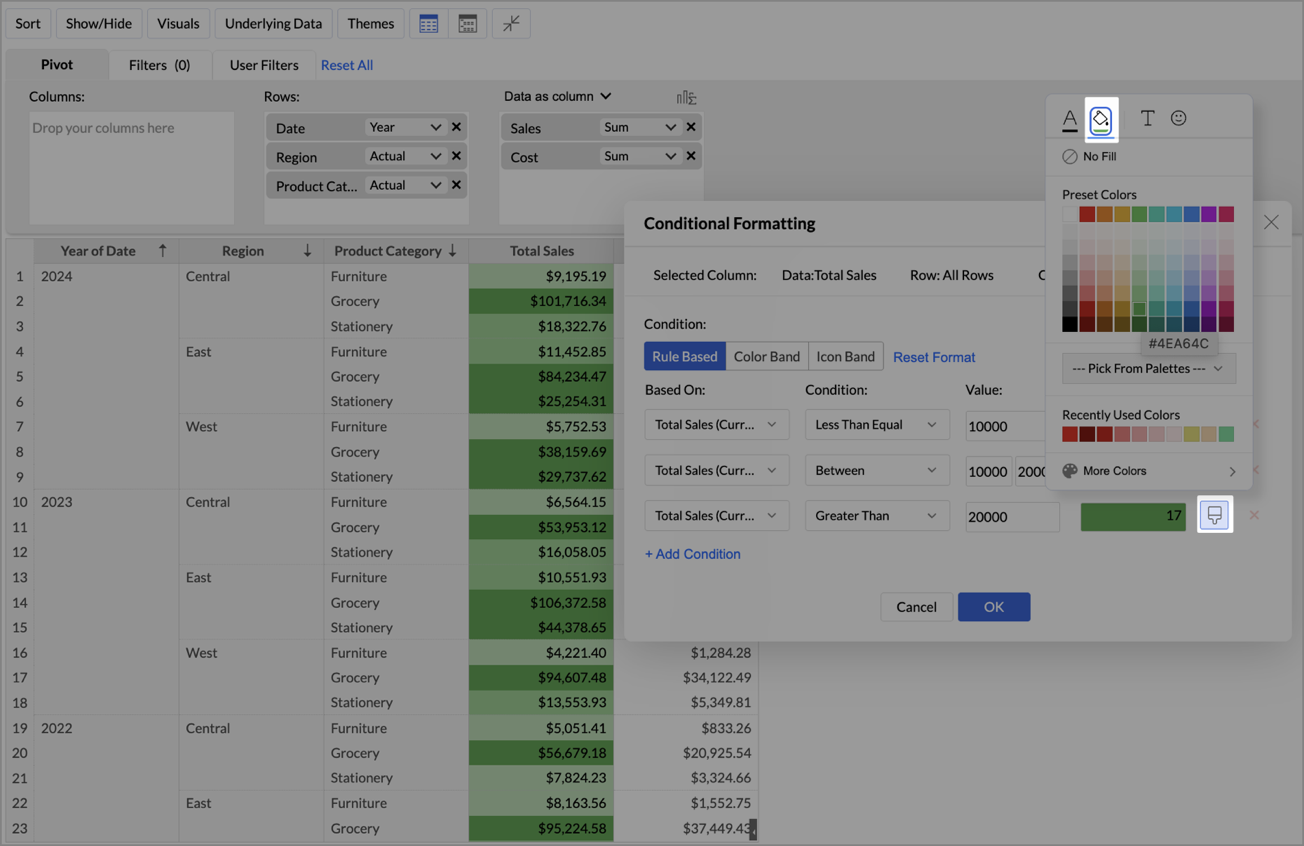The image size is (1304, 846).
Task: Click the format paintbrush icon beside green preview
Action: click(x=1214, y=515)
